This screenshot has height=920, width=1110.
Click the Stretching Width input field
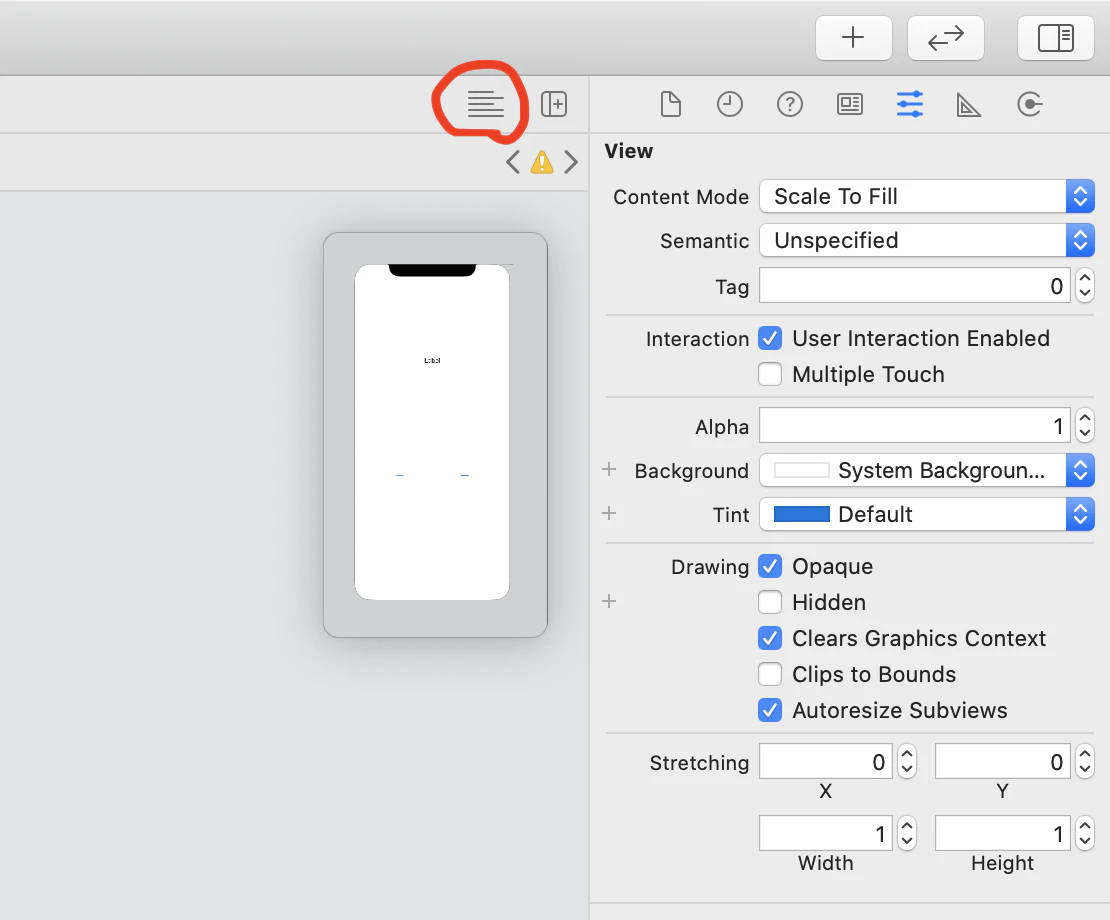[826, 833]
